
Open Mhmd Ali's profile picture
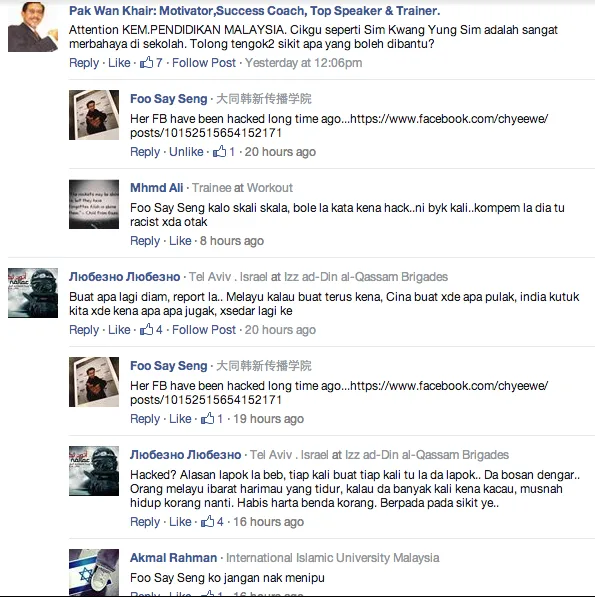pos(94,204)
